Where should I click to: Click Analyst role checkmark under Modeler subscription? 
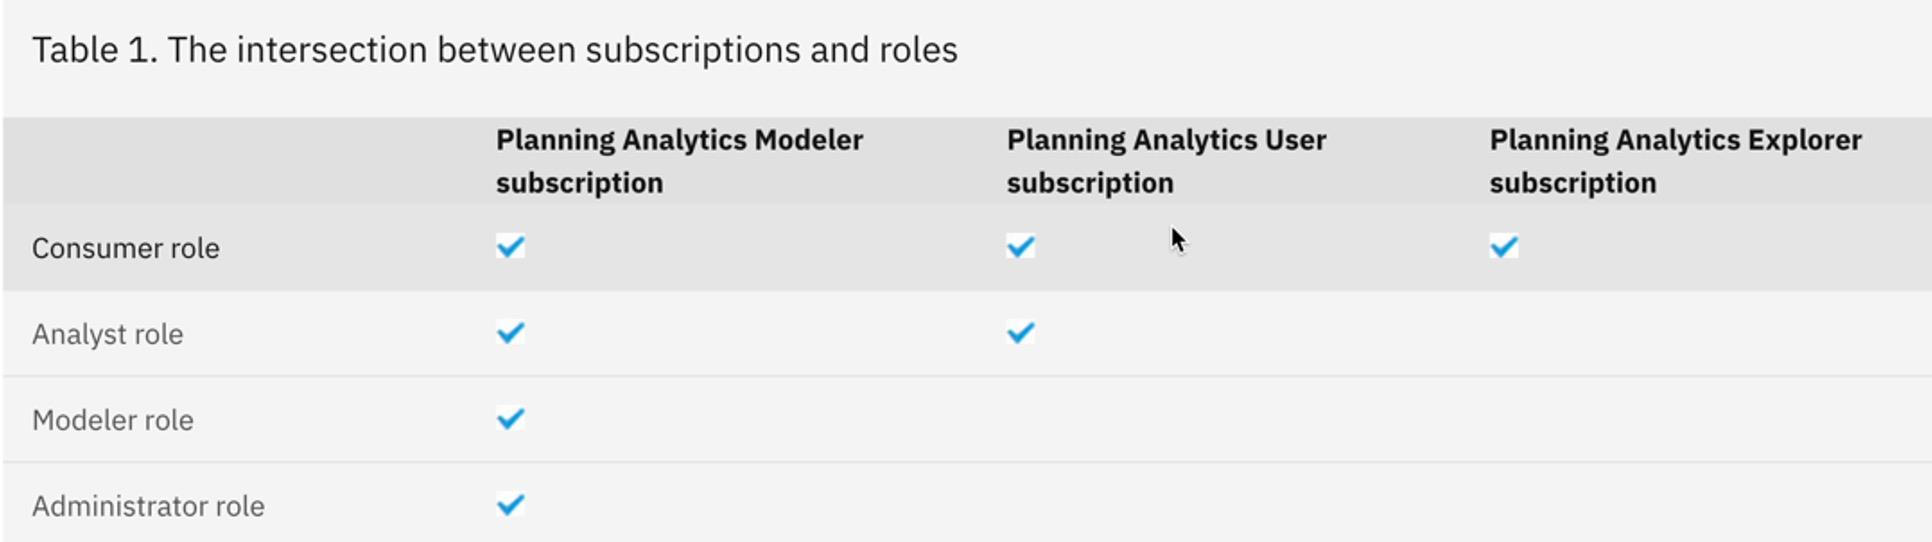510,332
